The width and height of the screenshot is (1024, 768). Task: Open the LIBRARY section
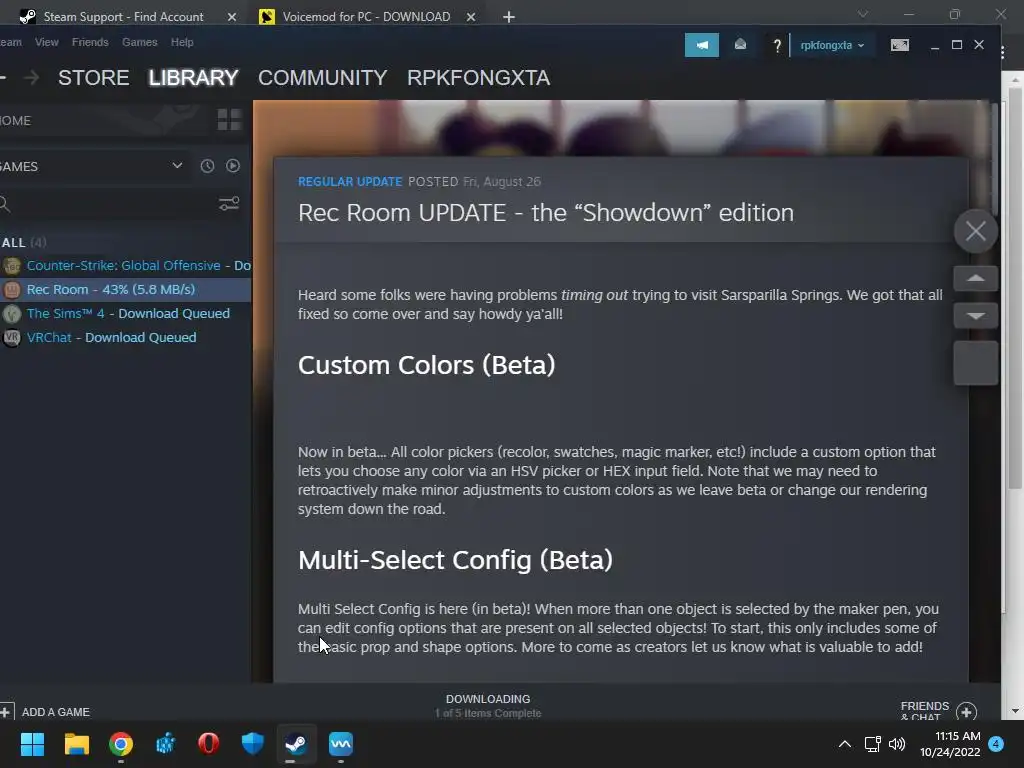193,78
